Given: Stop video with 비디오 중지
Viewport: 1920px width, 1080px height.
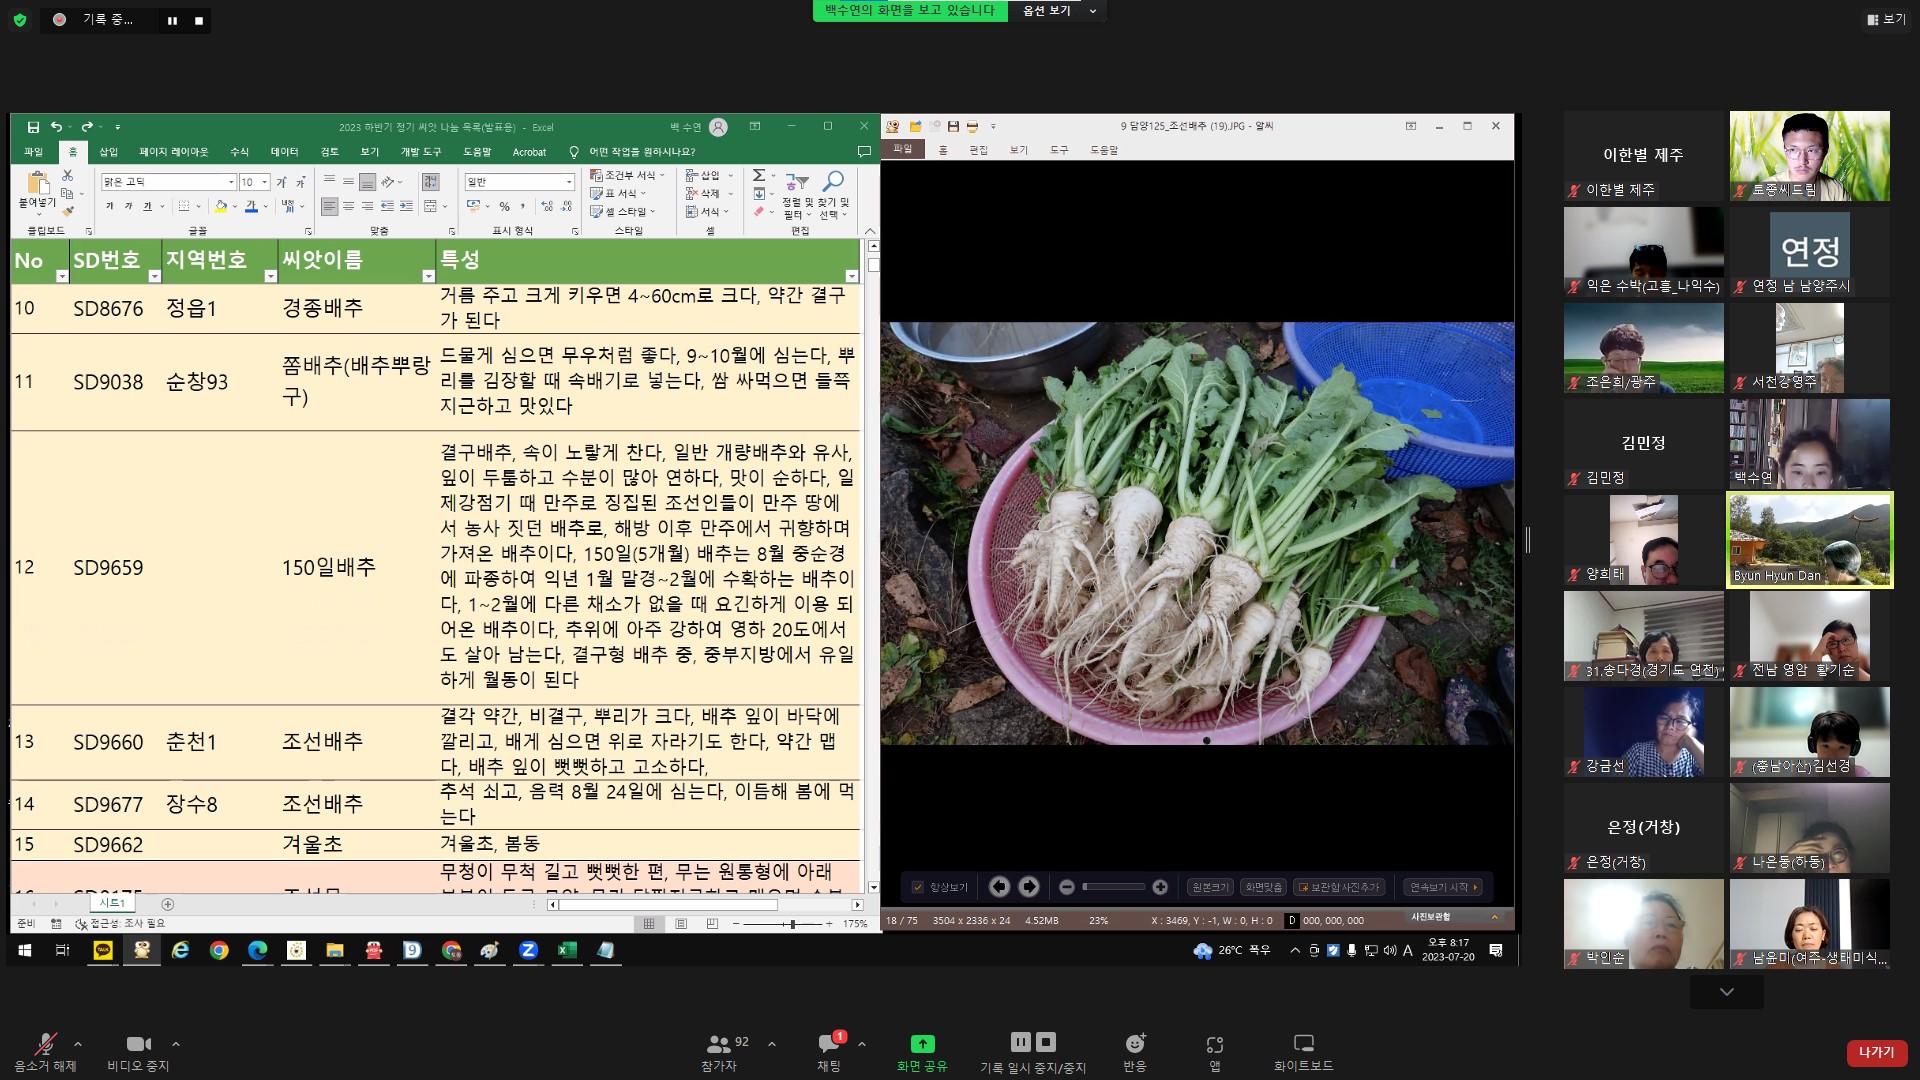Looking at the screenshot, I should 138,1052.
